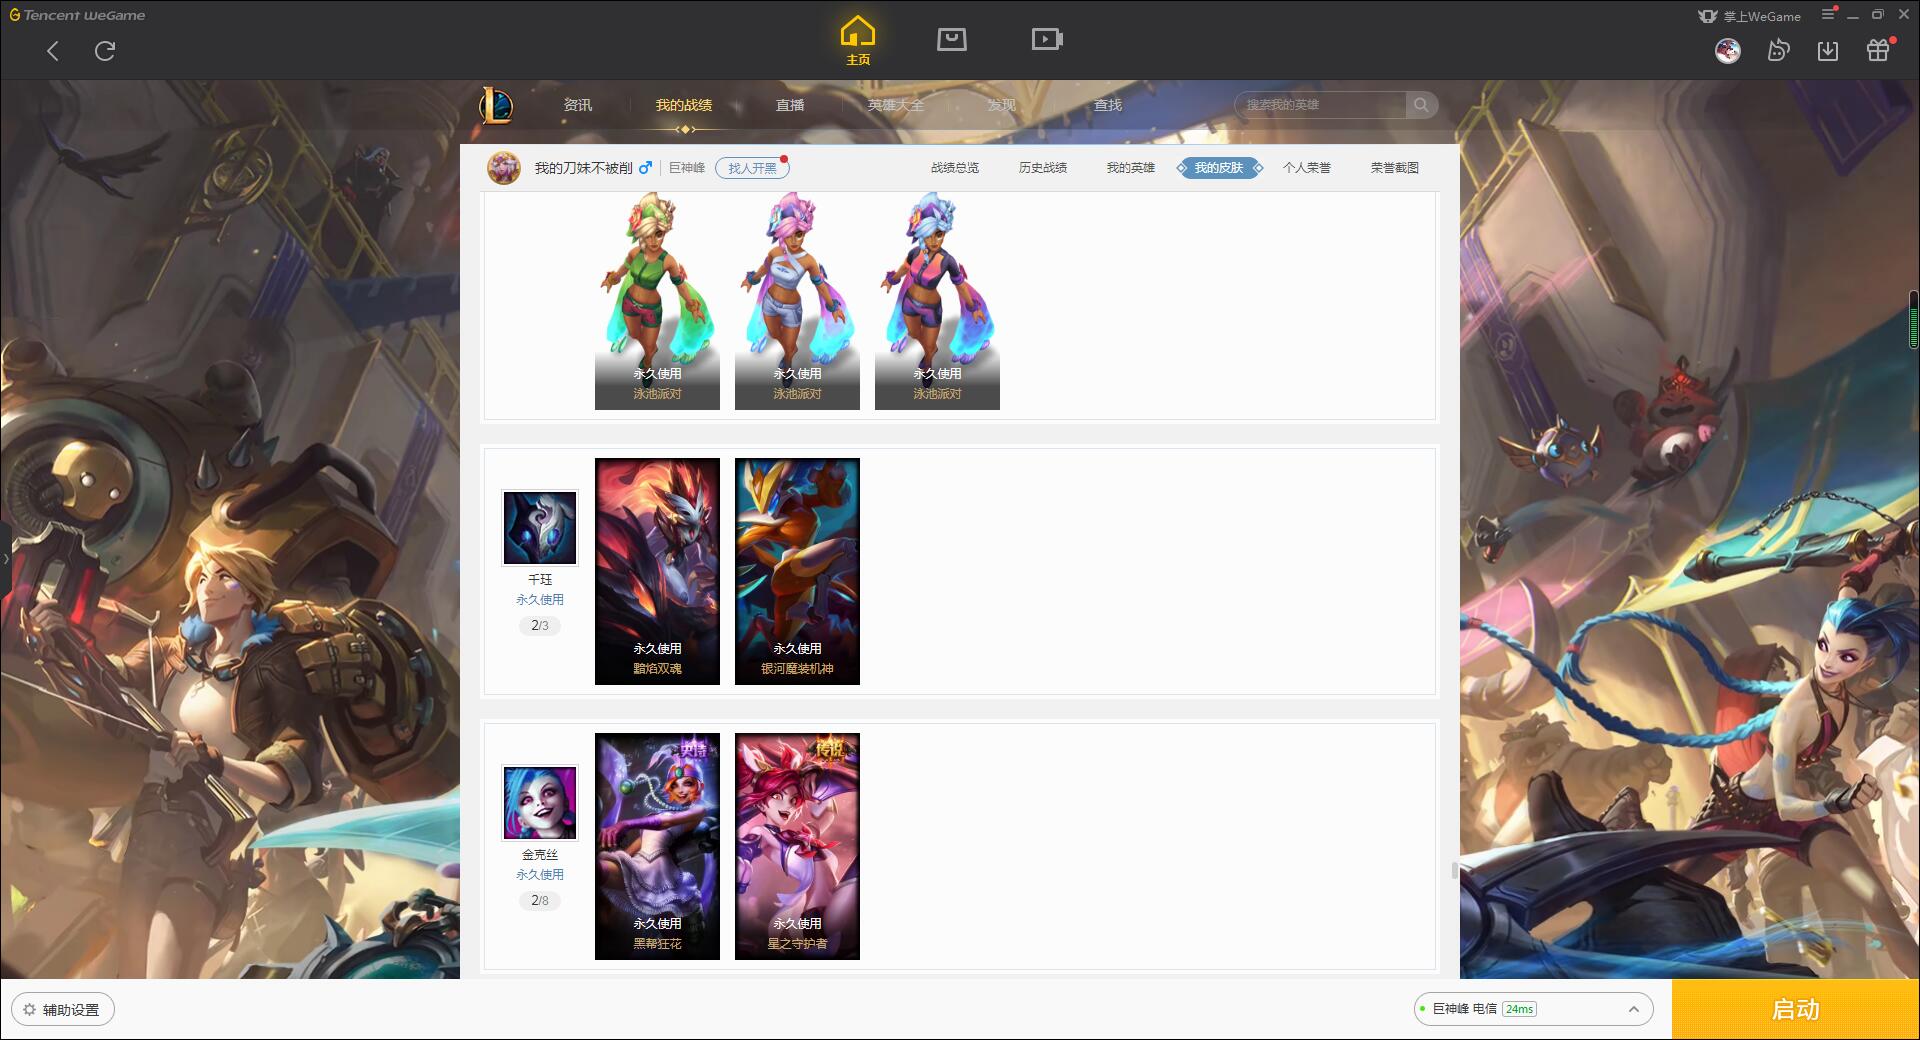Click the 2/8 skin count badge
The width and height of the screenshot is (1920, 1040).
pos(540,901)
